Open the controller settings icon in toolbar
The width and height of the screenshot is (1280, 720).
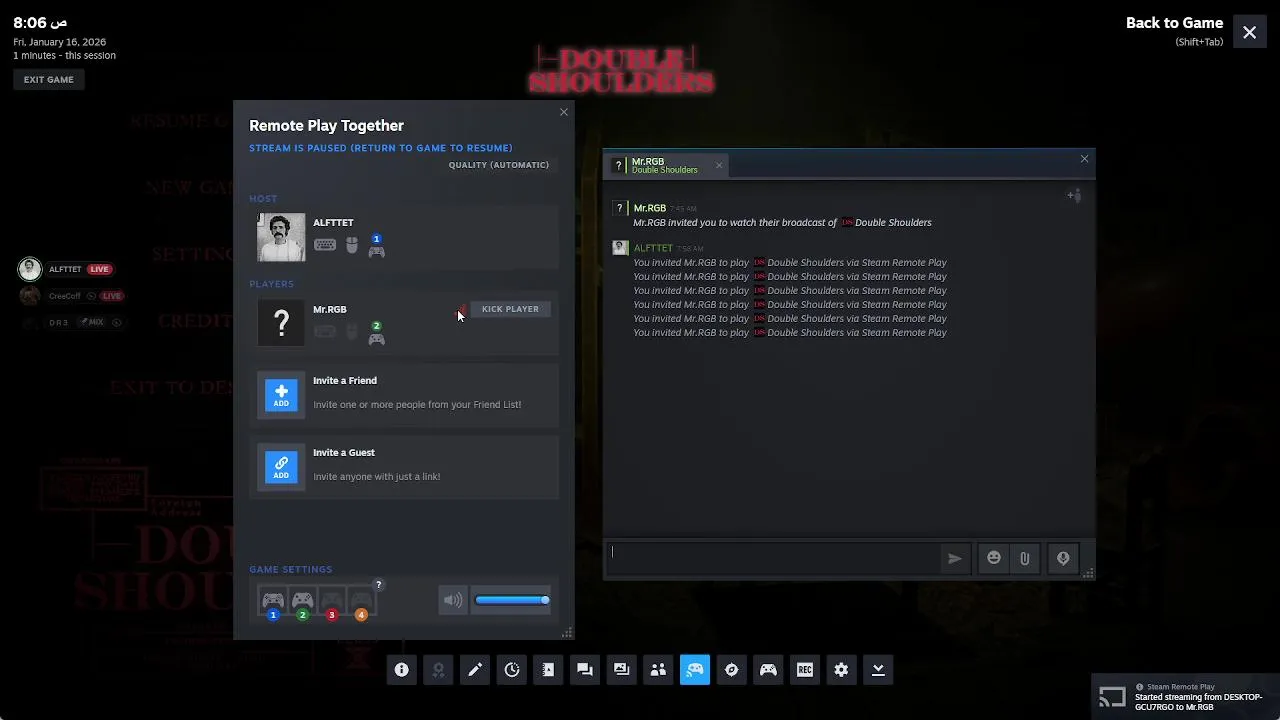[x=768, y=670]
